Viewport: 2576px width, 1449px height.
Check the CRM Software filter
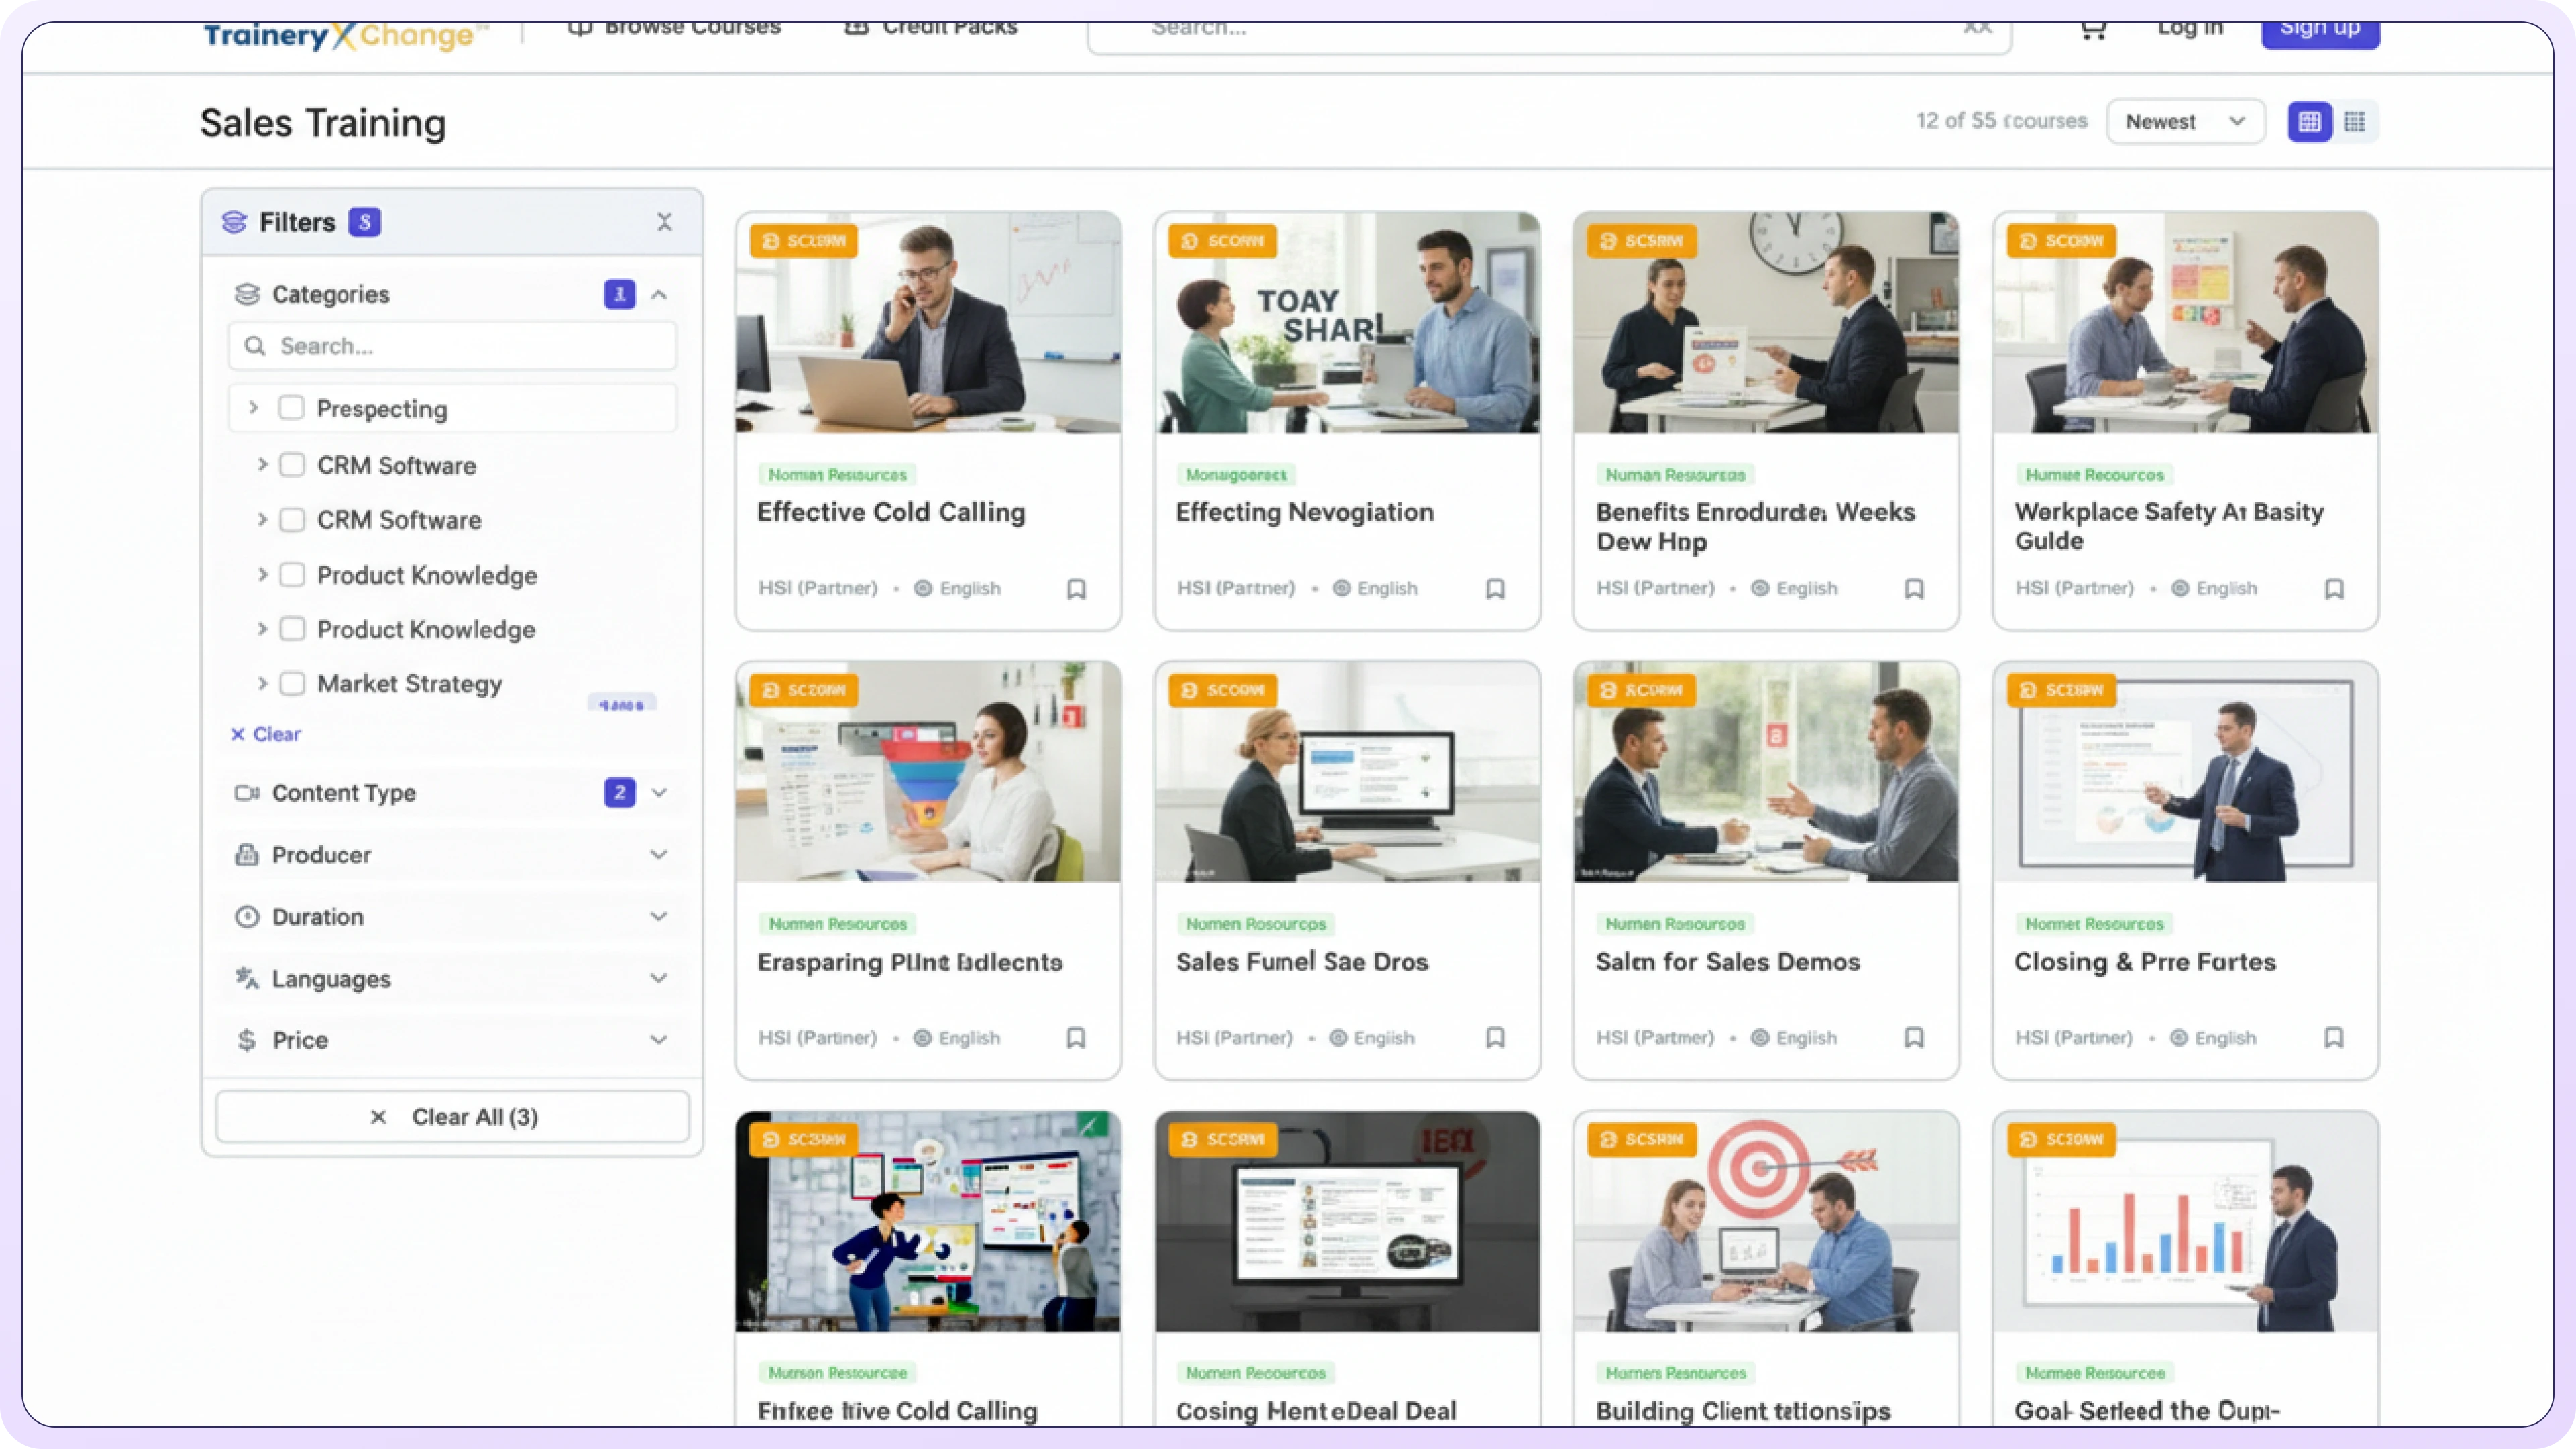tap(292, 464)
